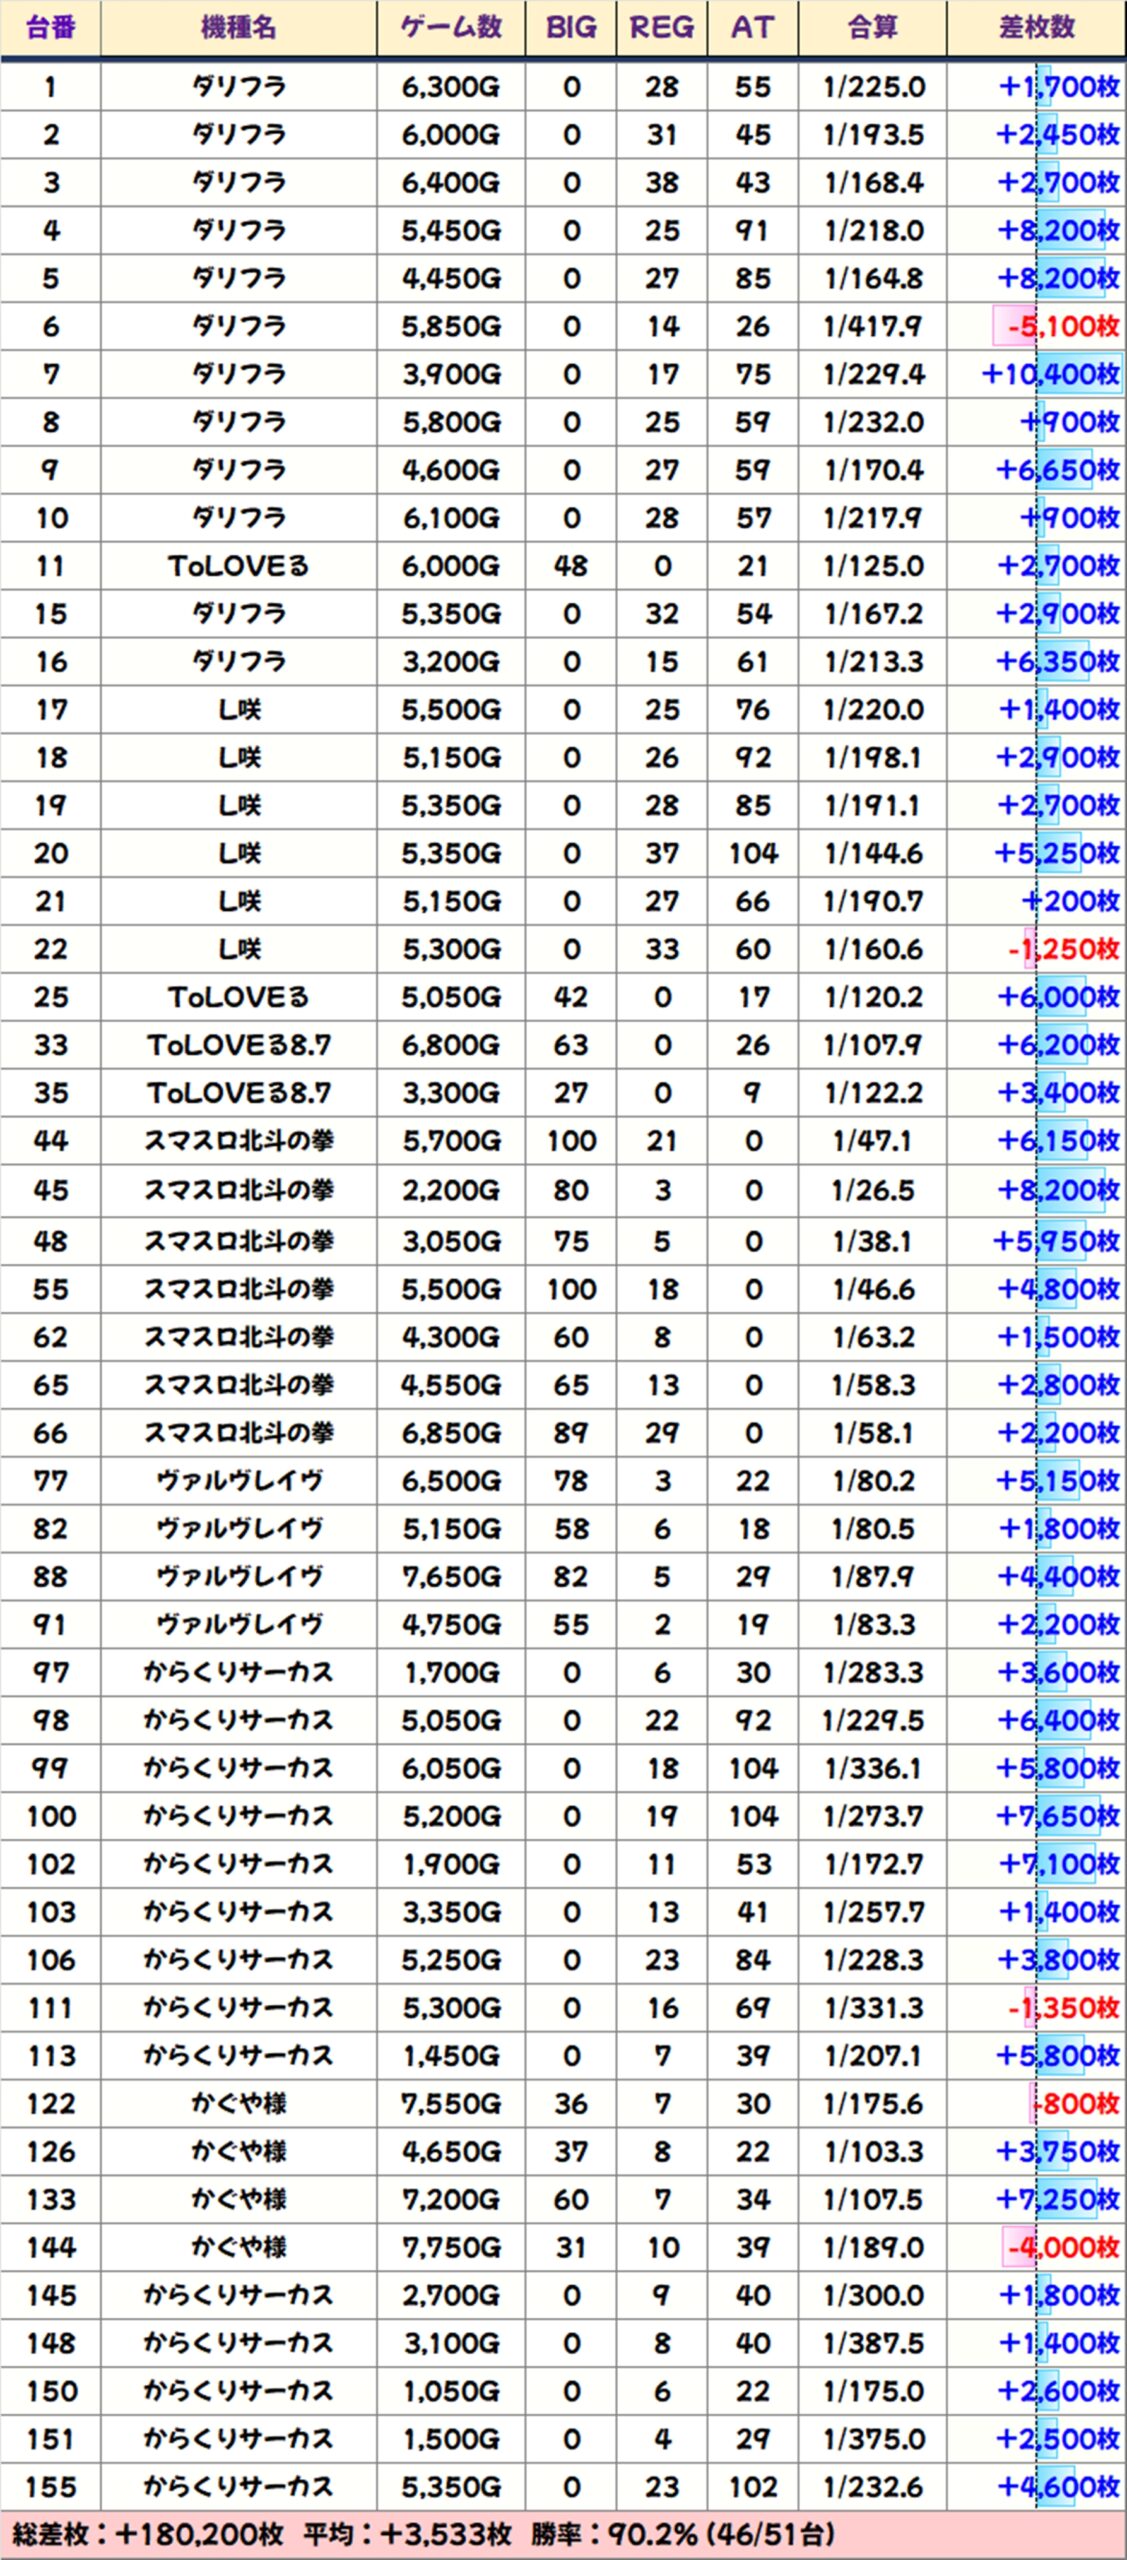The image size is (1127, 2560).
Task: Click the 1/26.5 combined rate cell
Action: 872,1190
